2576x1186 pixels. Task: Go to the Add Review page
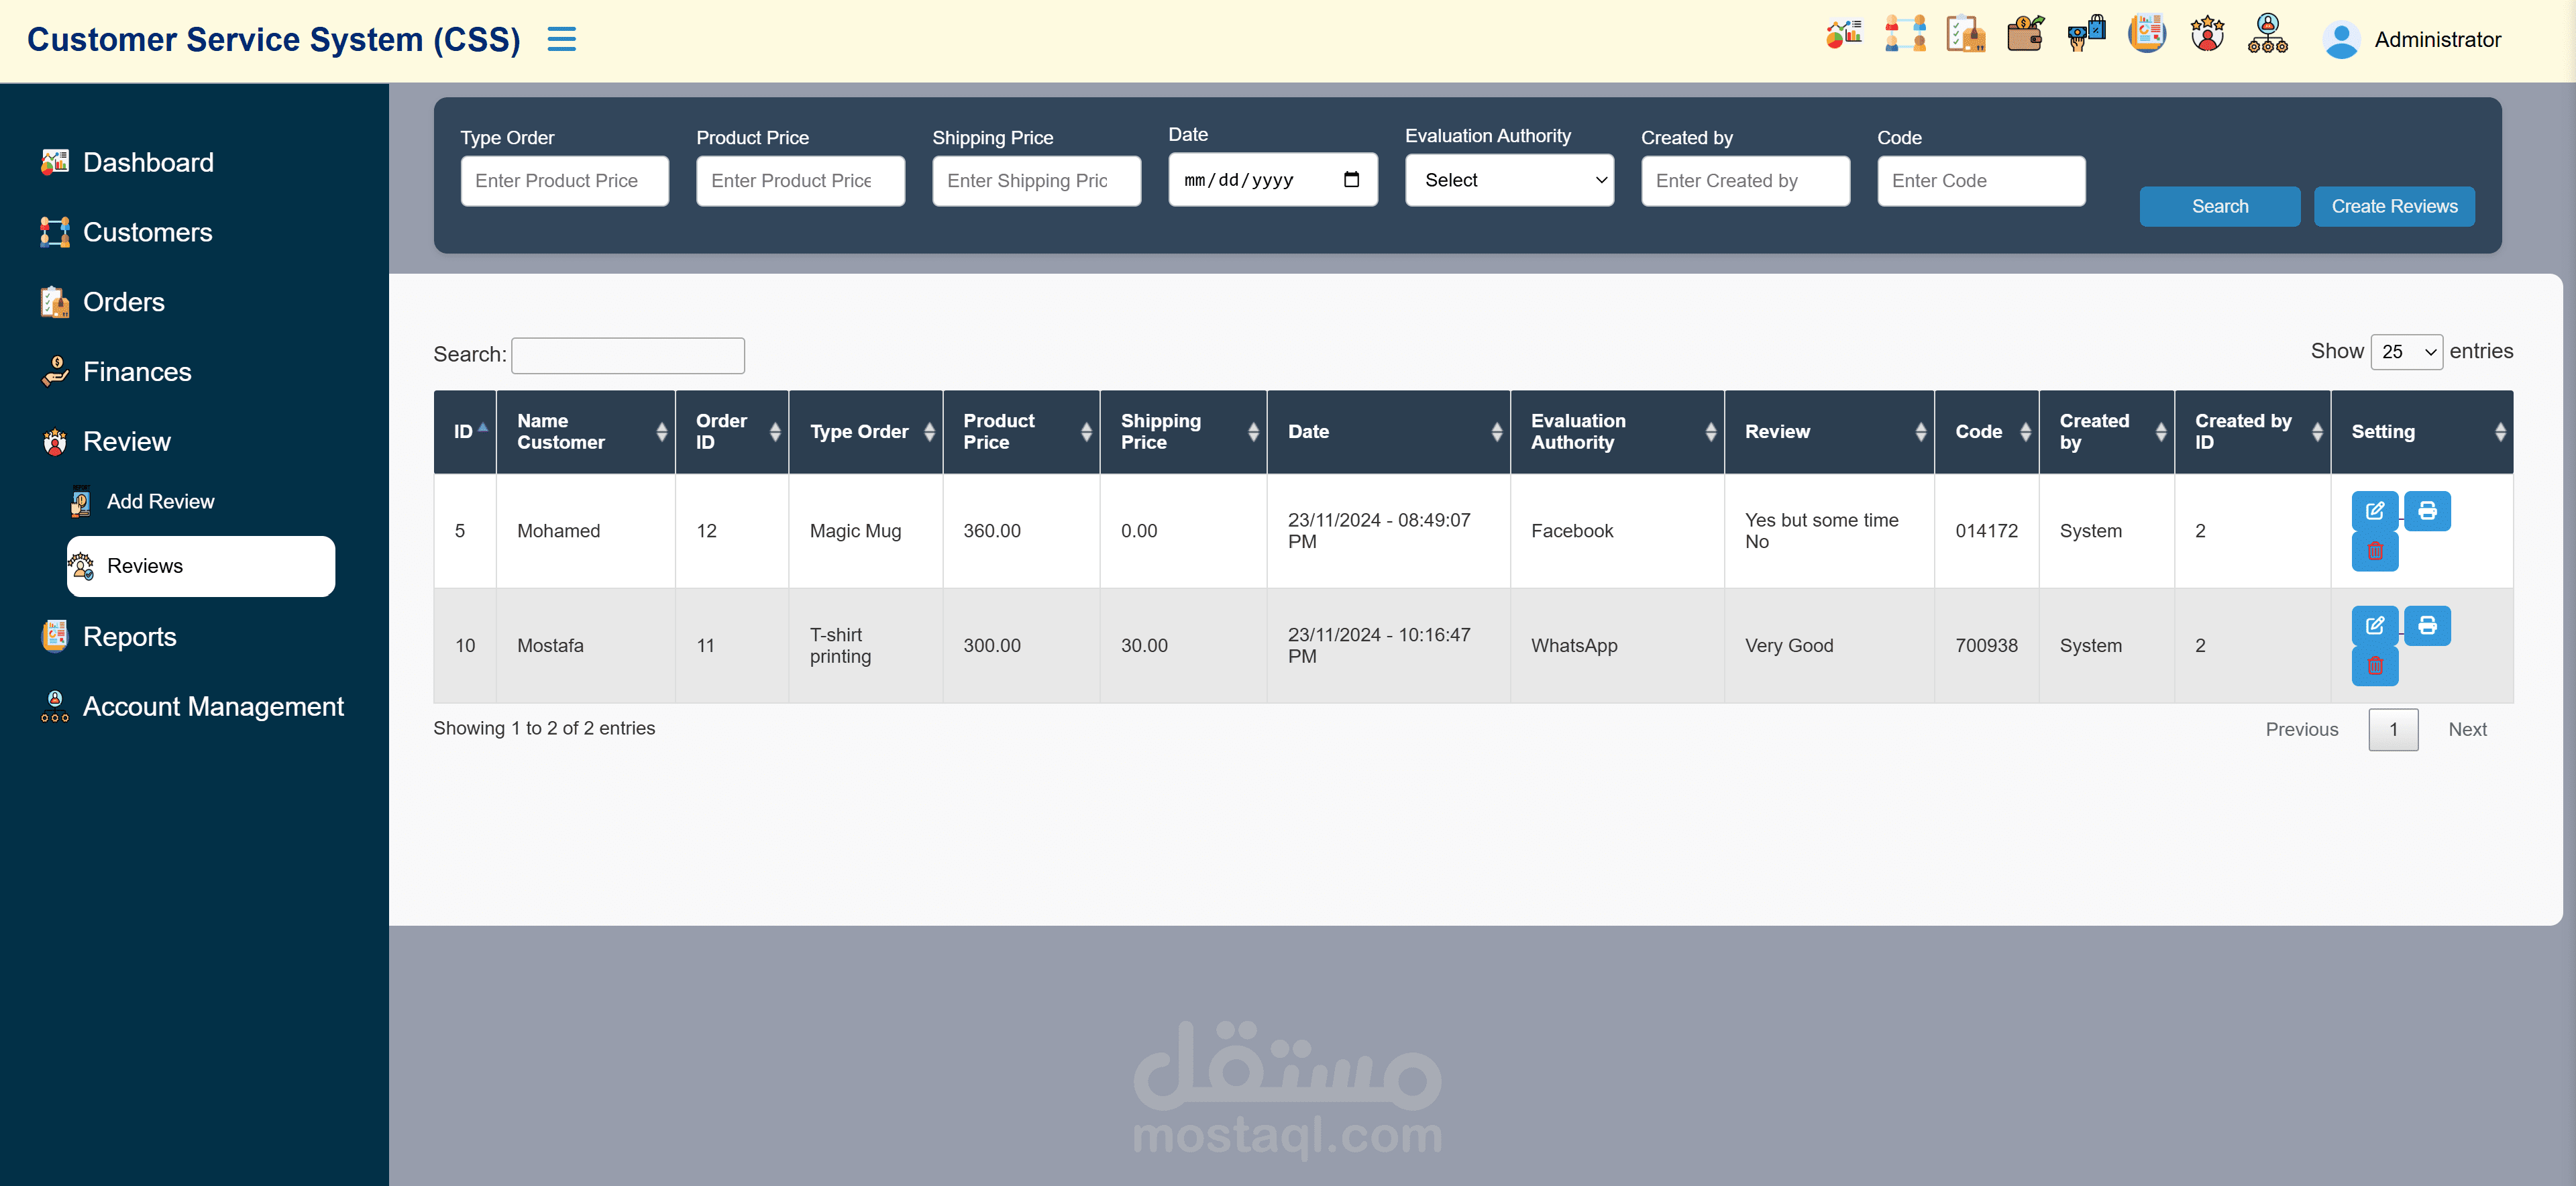pyautogui.click(x=160, y=501)
